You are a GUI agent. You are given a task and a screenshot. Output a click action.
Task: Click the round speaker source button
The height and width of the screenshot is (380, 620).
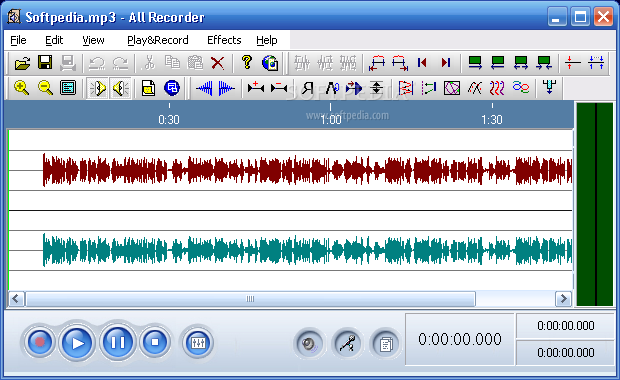pyautogui.click(x=309, y=344)
